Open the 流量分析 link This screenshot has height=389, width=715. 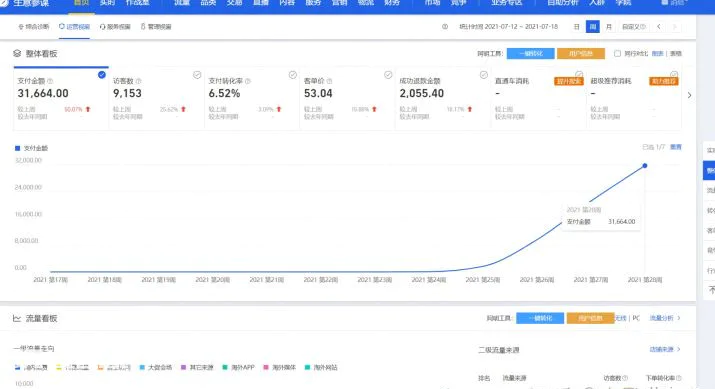pos(665,318)
